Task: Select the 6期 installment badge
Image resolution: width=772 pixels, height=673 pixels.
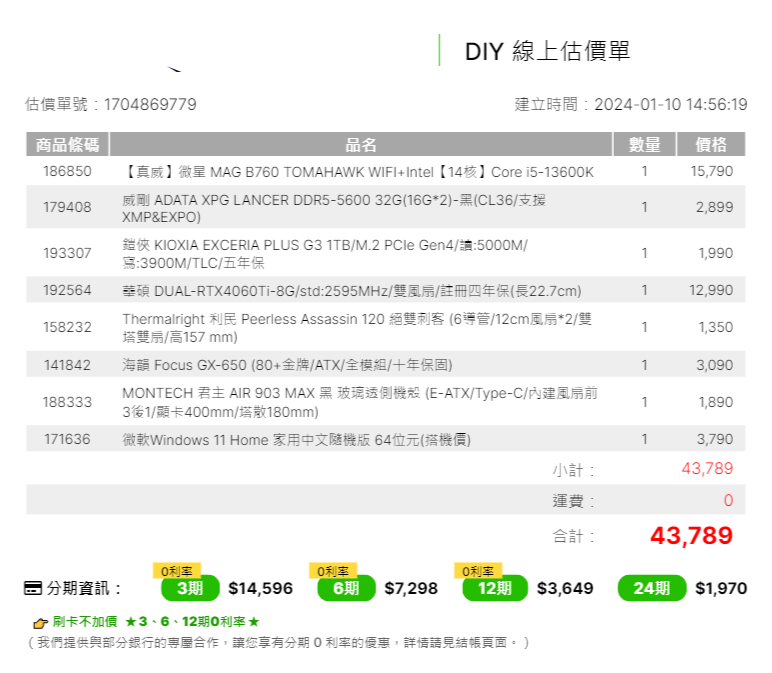Action: click(346, 588)
